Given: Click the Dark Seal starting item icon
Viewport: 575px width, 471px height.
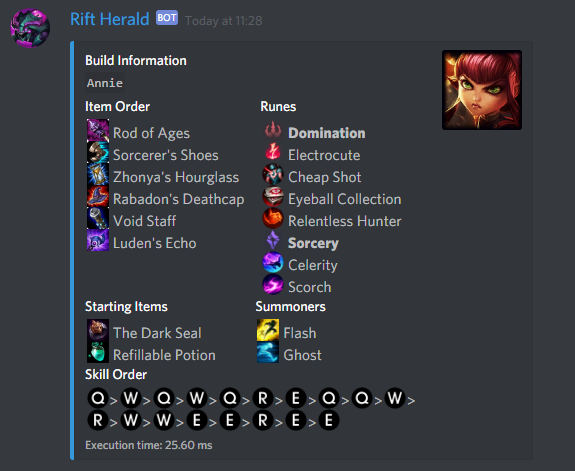Looking at the screenshot, I should click(98, 330).
